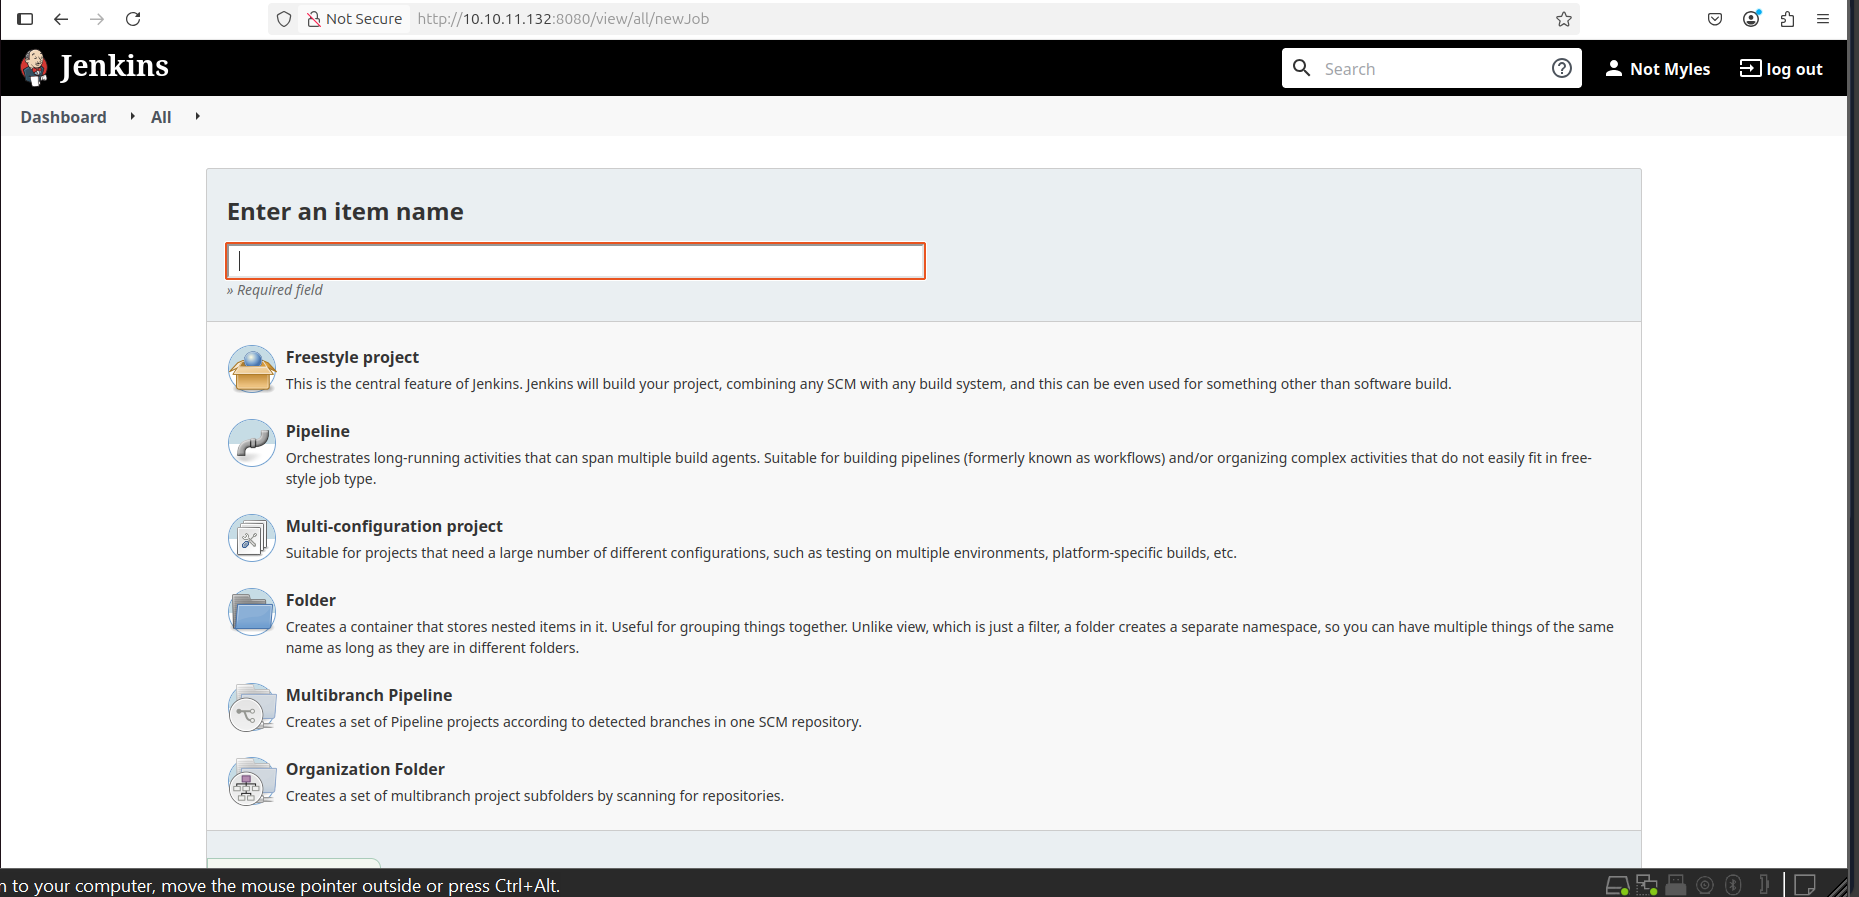This screenshot has height=897, width=1859.
Task: Choose Freestyle project title
Action: (352, 357)
